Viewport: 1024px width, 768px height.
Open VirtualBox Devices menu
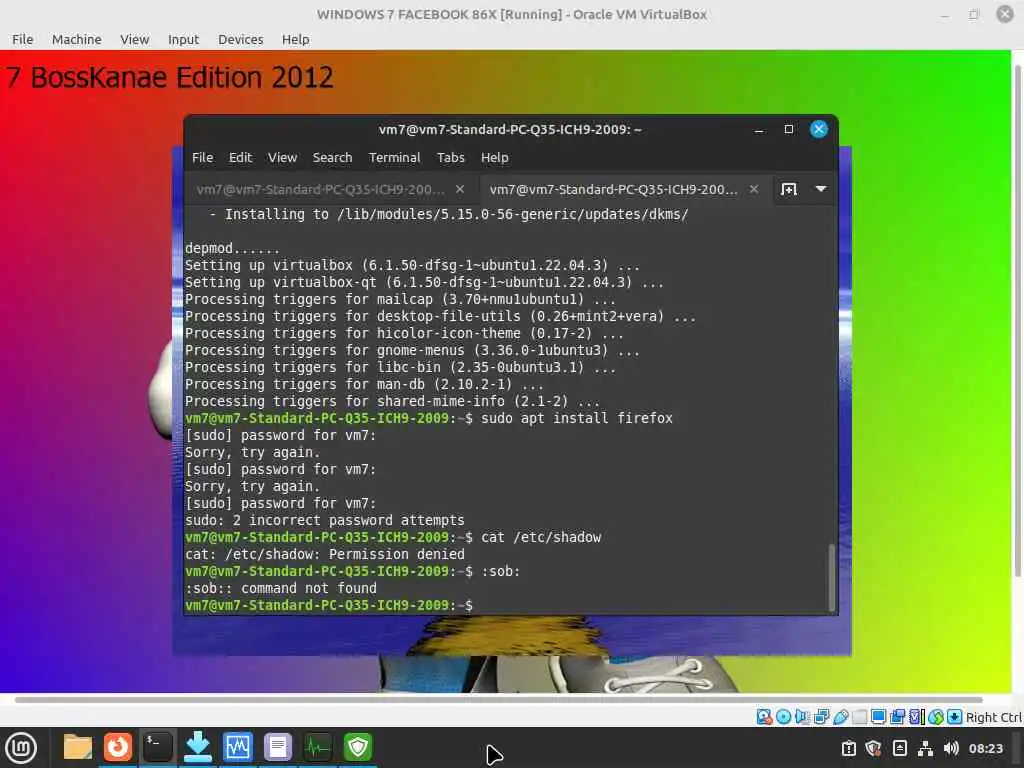(240, 39)
